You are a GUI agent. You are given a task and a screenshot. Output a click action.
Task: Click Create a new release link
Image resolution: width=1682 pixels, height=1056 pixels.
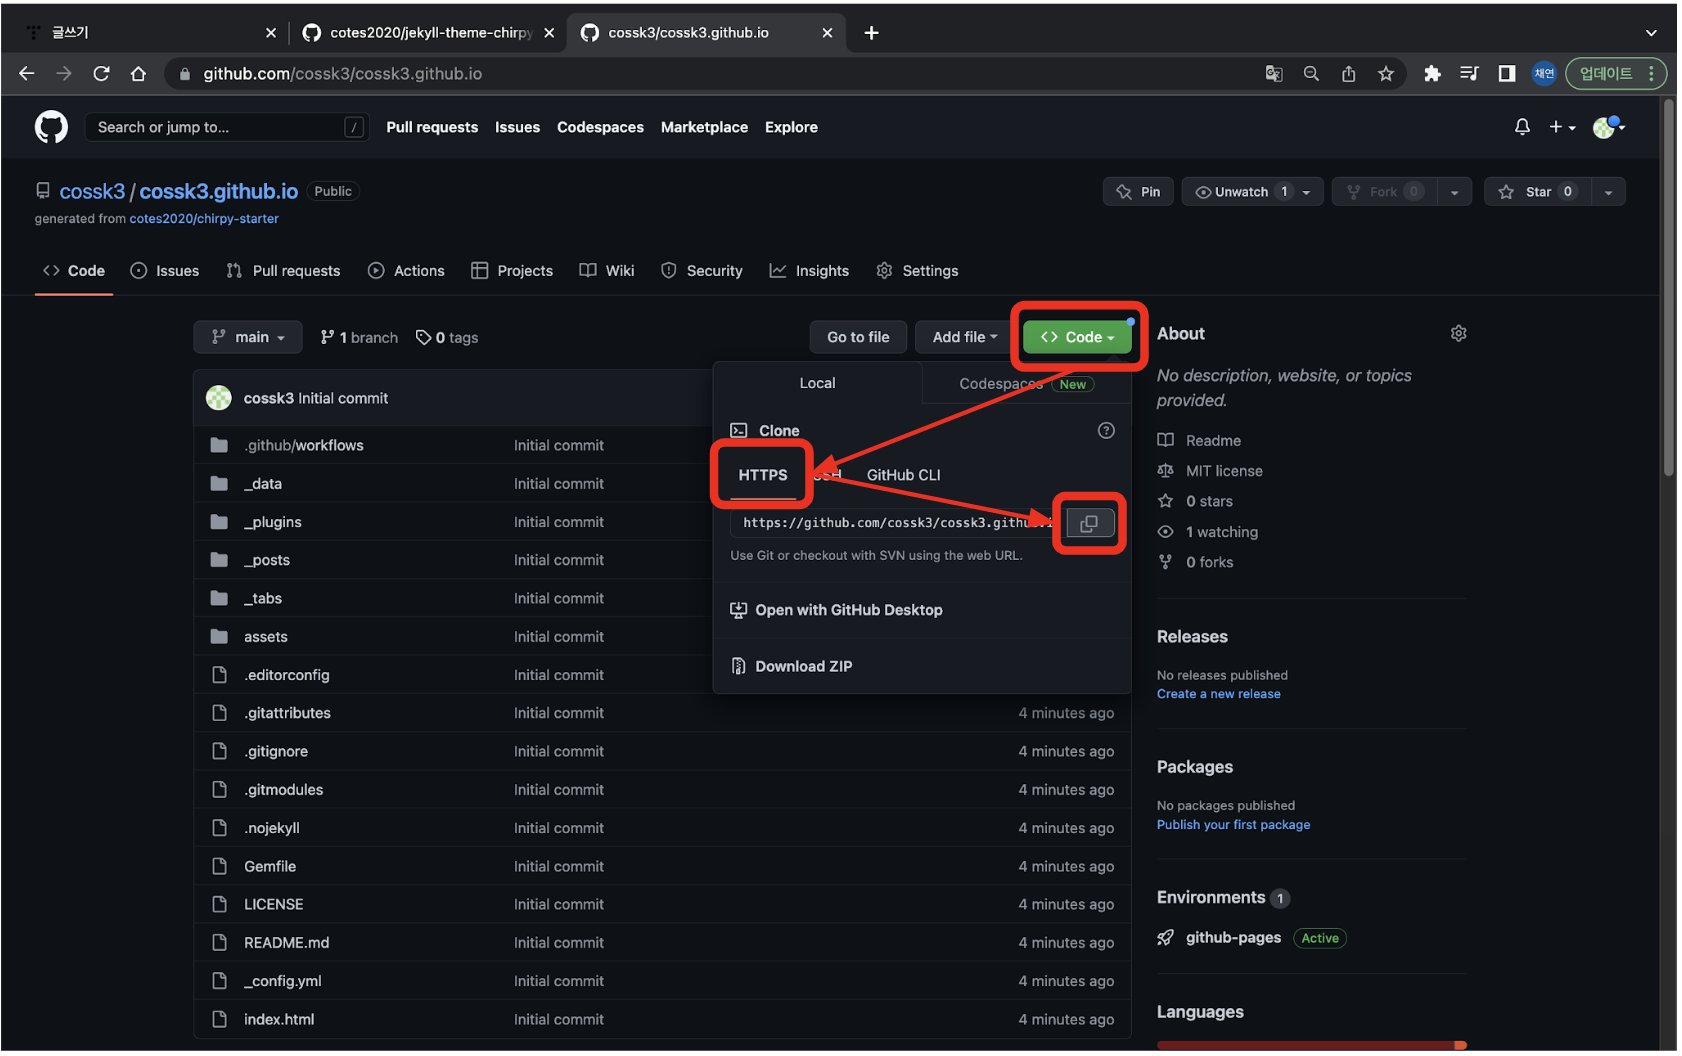(x=1218, y=694)
